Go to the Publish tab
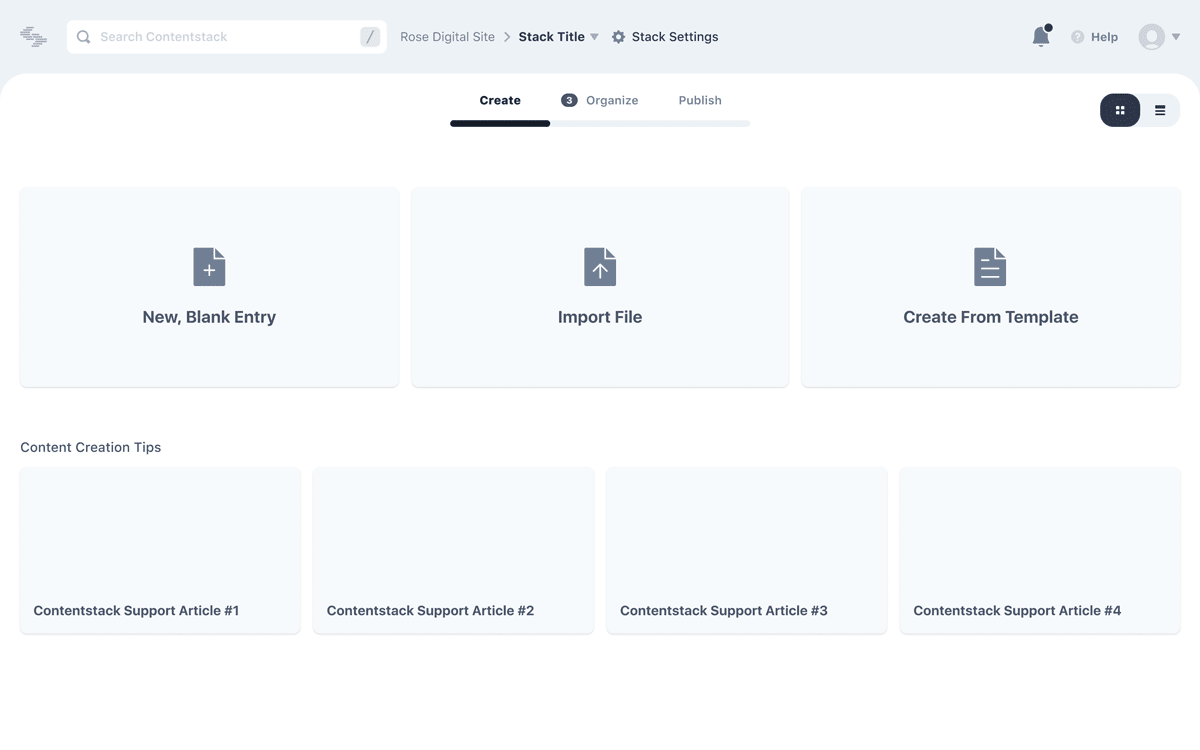Viewport: 1200px width, 750px height. pos(700,100)
